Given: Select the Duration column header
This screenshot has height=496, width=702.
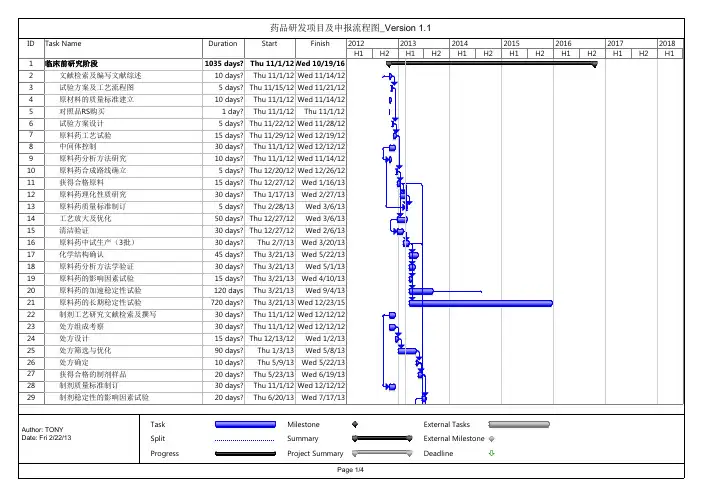Looking at the screenshot, I should [x=222, y=44].
